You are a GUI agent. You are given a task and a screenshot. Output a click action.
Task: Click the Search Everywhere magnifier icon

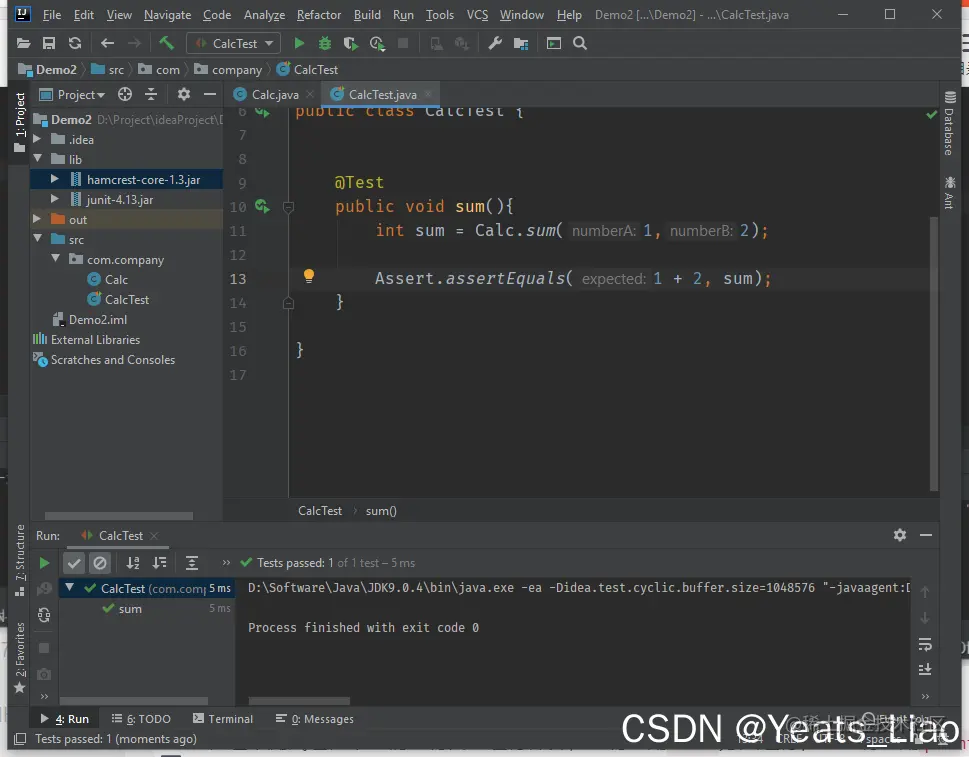(580, 43)
